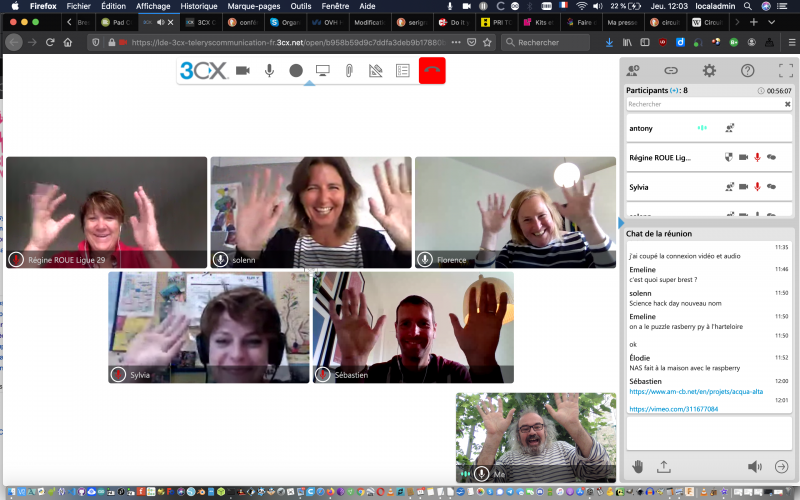800x500 pixels.
Task: Toggle Sylvia's red microphone in participants list
Action: point(757,186)
